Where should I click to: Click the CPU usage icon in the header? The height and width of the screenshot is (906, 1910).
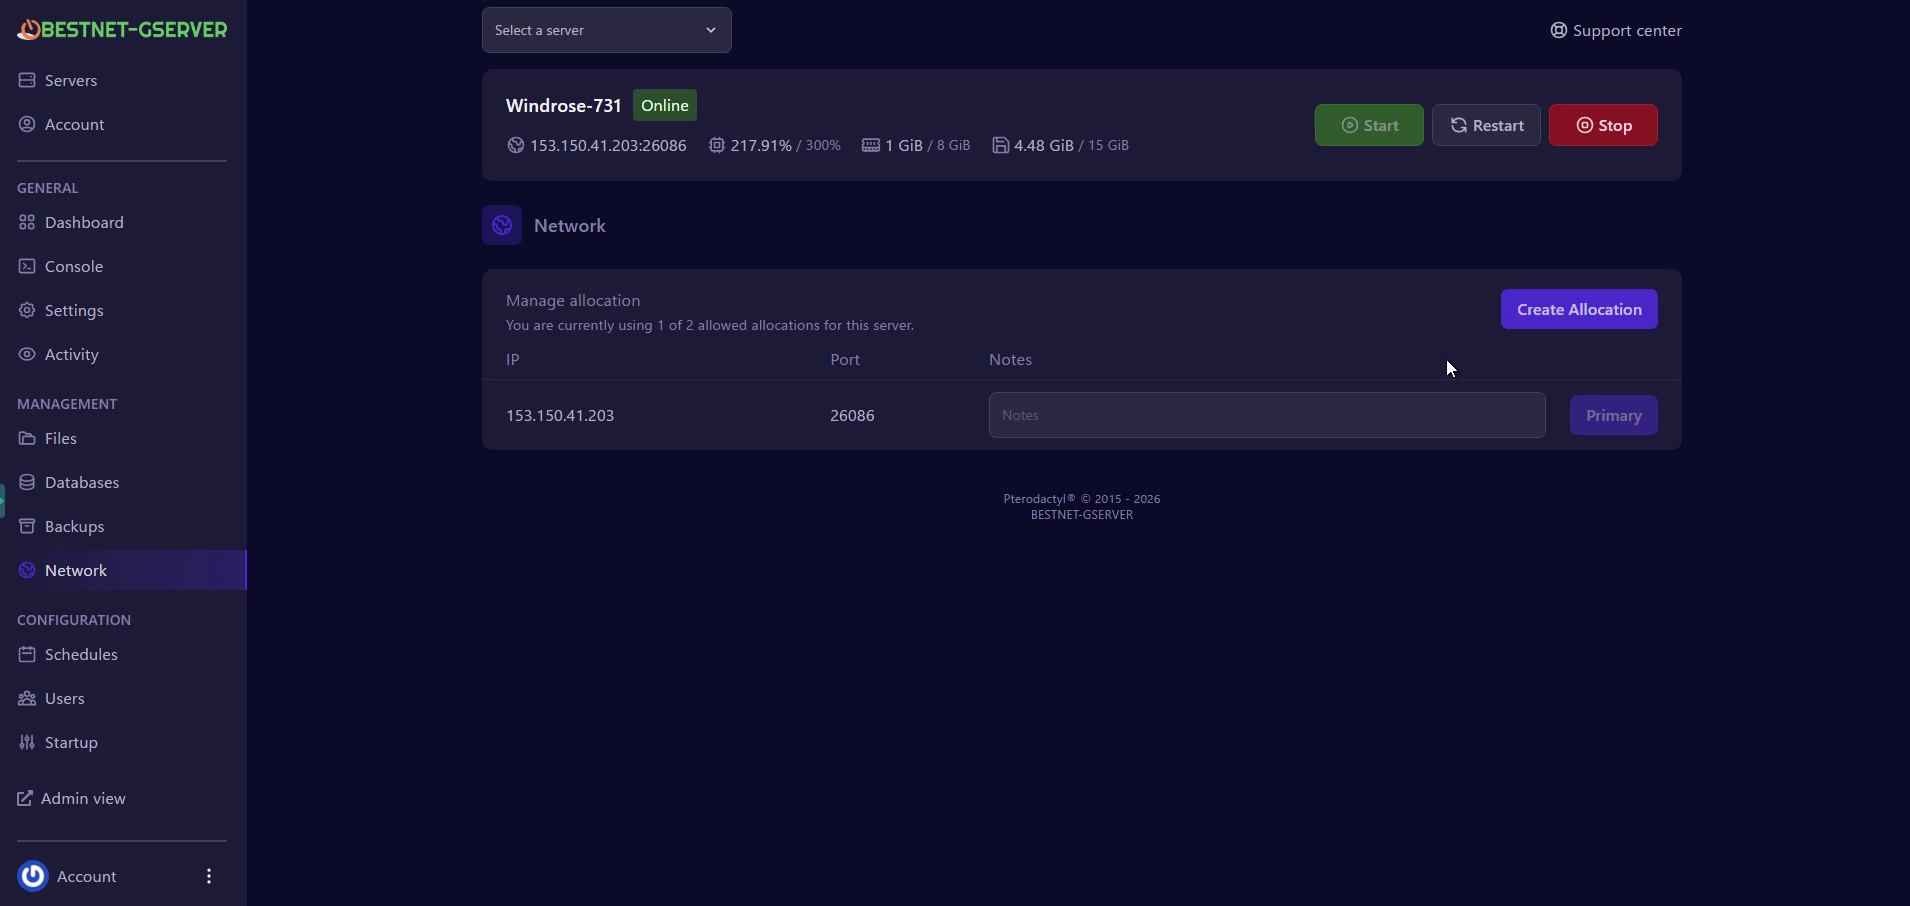tap(717, 145)
